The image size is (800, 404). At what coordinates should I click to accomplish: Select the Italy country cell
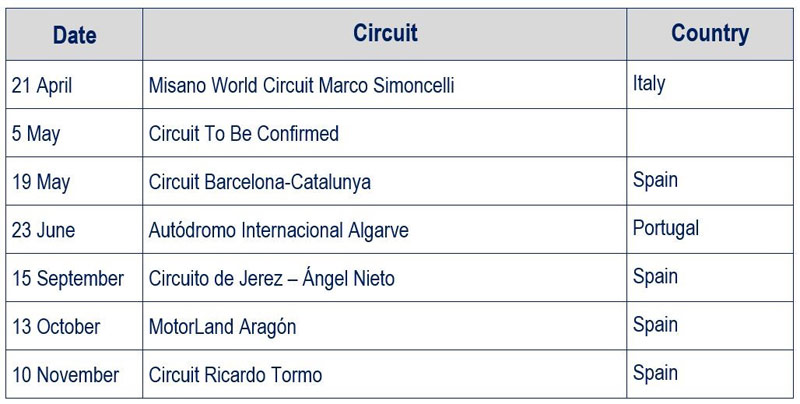pos(649,84)
